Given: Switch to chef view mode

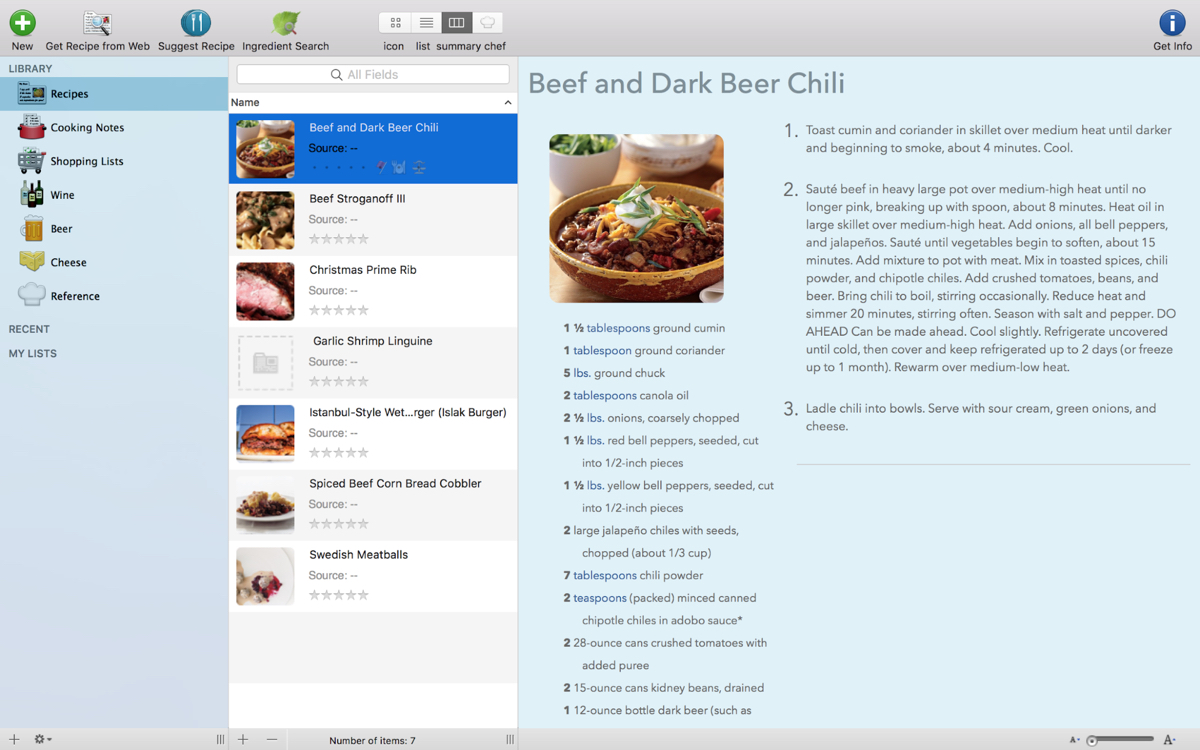Looking at the screenshot, I should tap(487, 22).
